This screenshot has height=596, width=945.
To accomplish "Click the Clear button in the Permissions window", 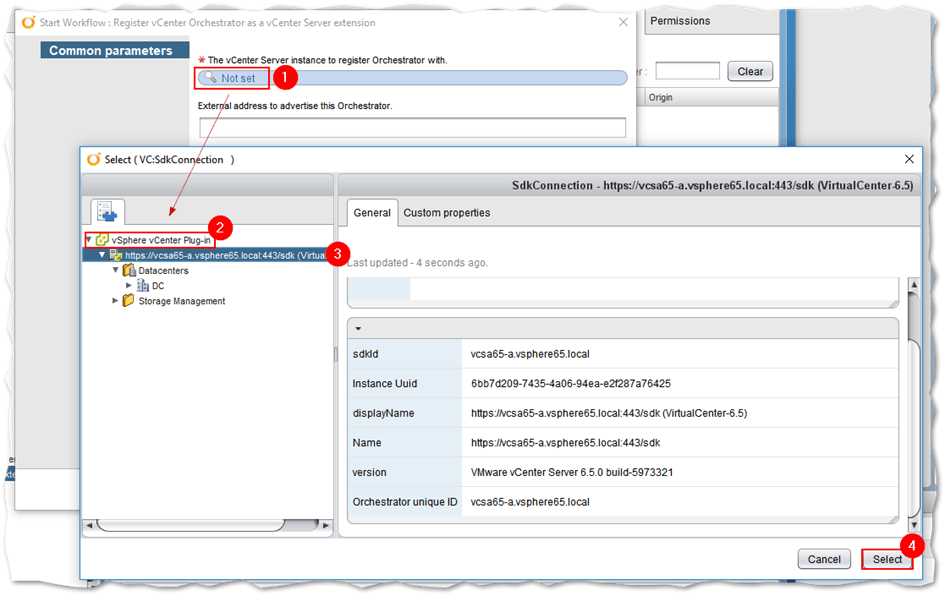I will click(750, 71).
